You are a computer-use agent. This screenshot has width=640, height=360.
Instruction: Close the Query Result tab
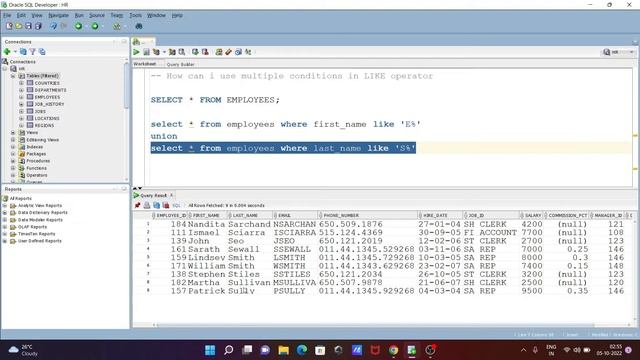[171, 195]
